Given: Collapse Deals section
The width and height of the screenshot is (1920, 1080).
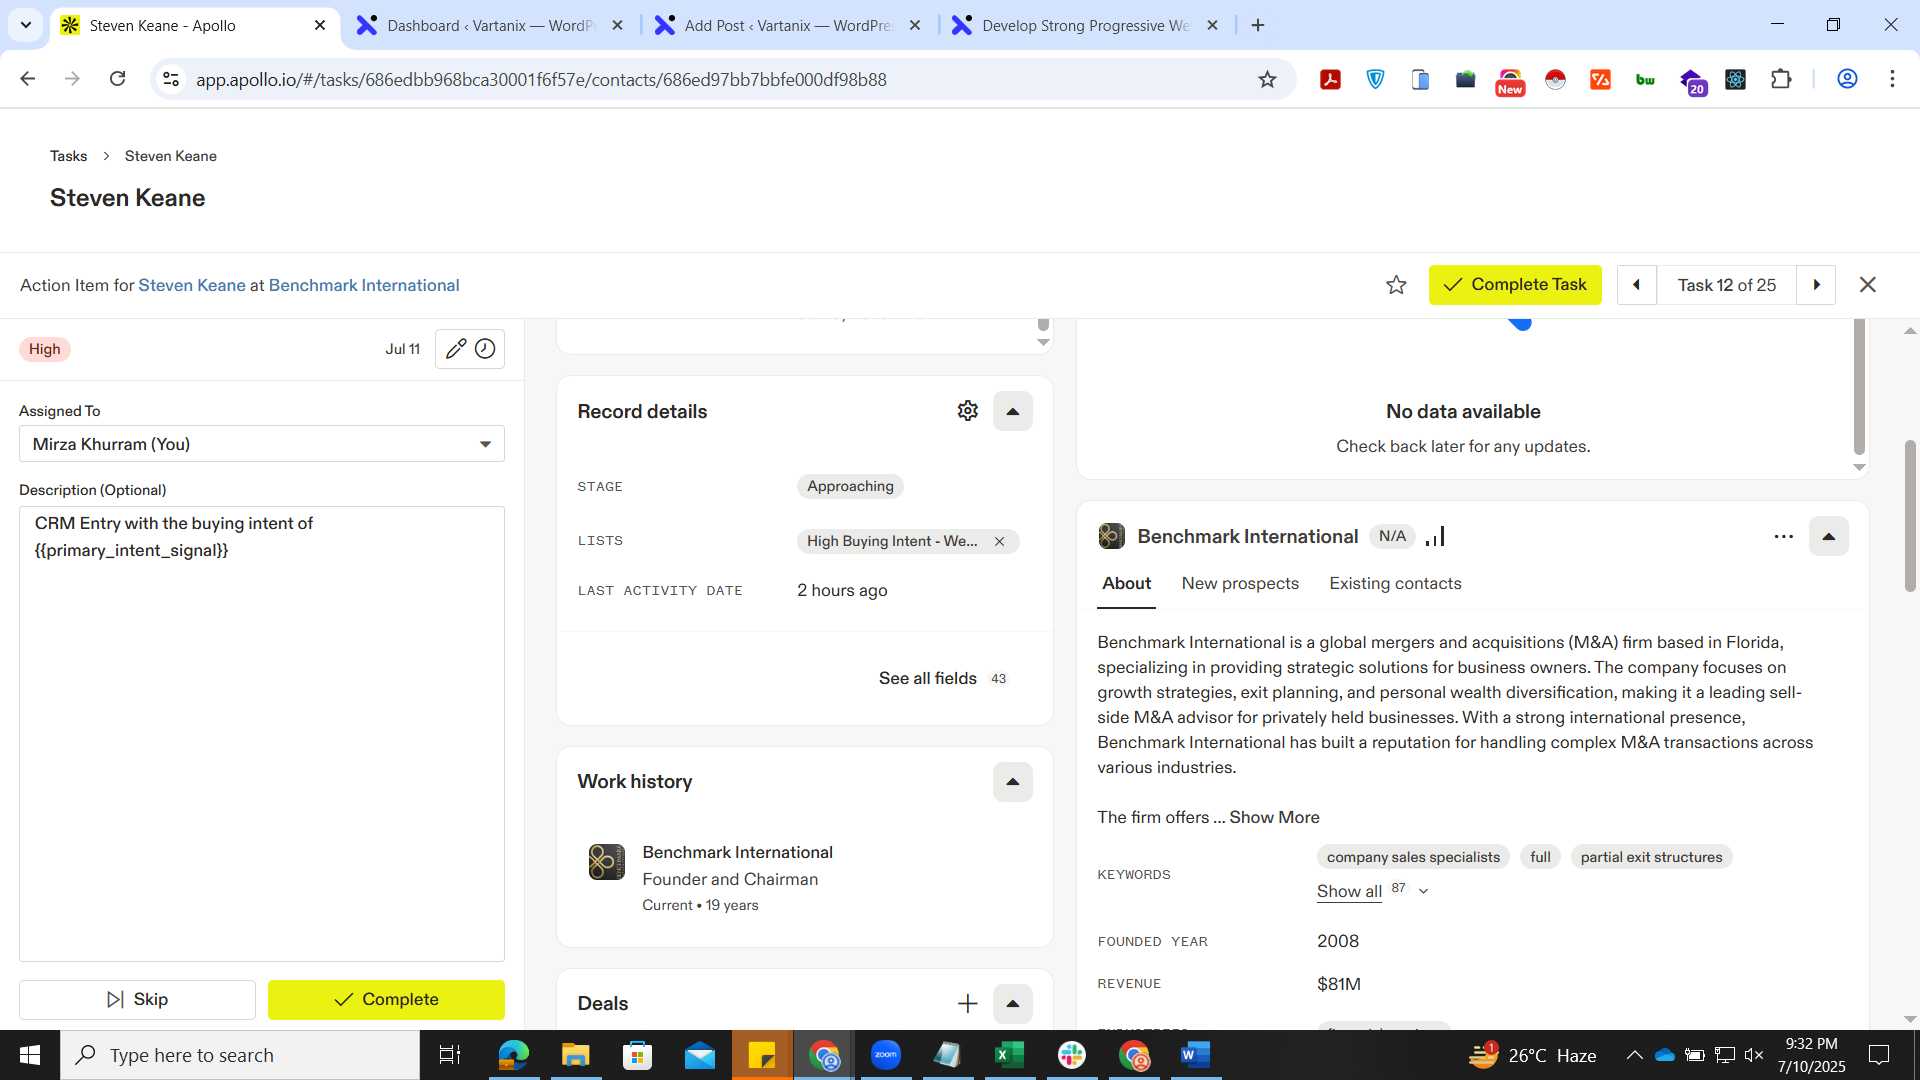Looking at the screenshot, I should 1012,1003.
